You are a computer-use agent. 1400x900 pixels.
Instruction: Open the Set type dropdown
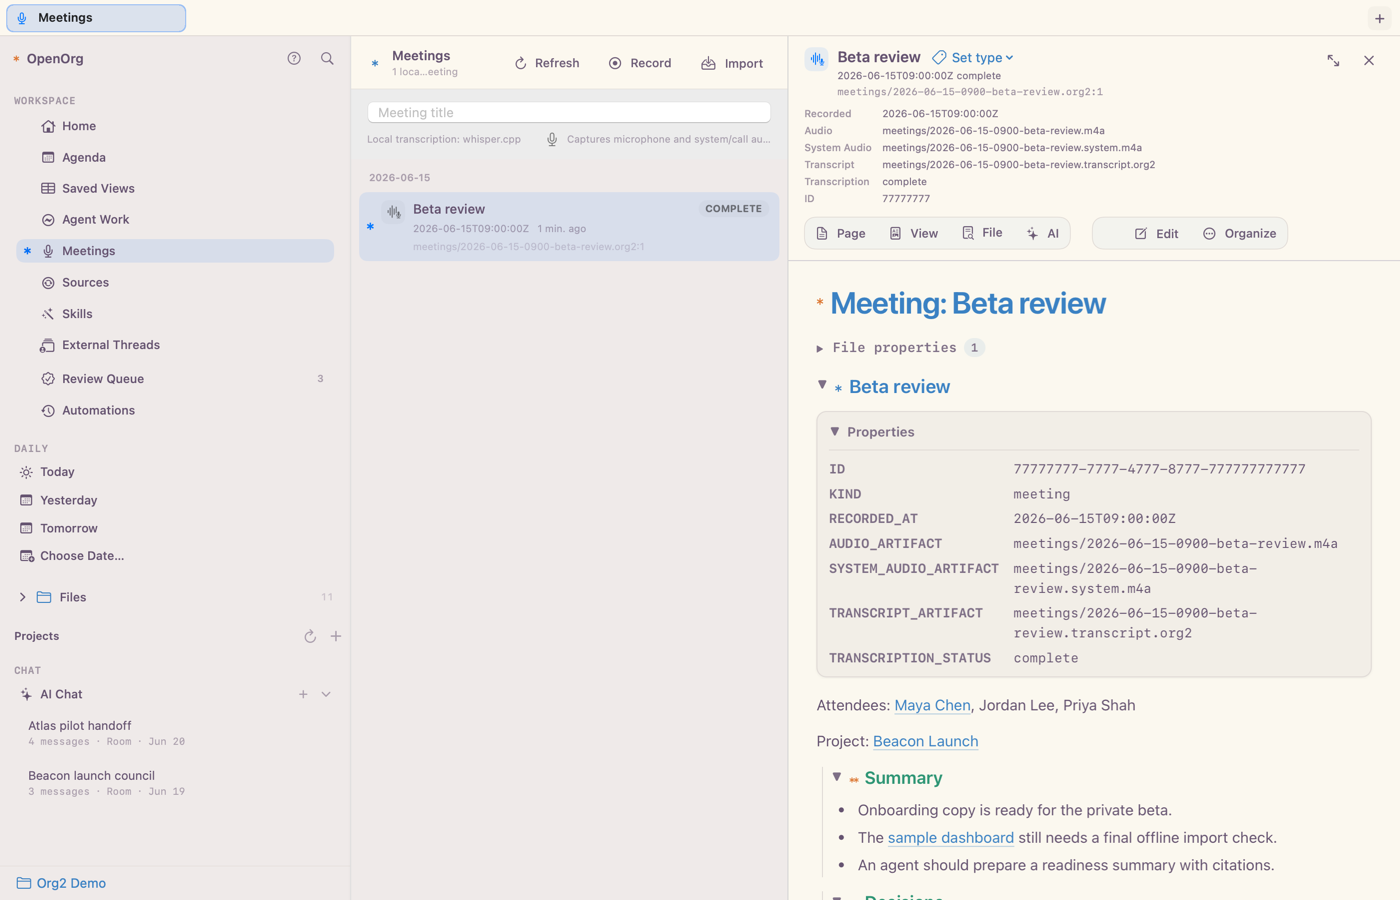click(x=973, y=58)
